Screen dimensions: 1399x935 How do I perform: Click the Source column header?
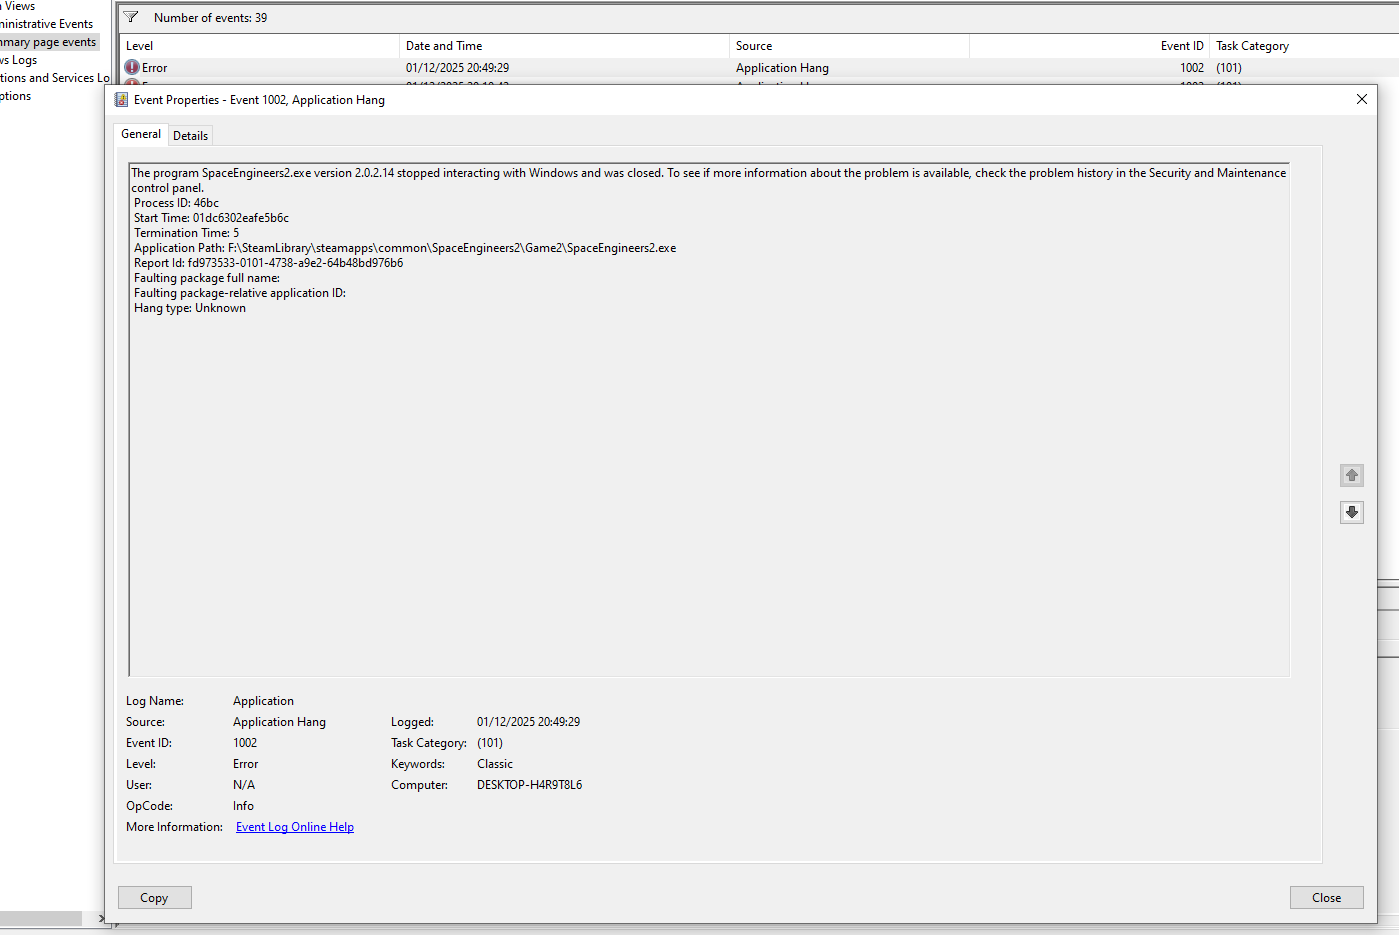(x=849, y=46)
